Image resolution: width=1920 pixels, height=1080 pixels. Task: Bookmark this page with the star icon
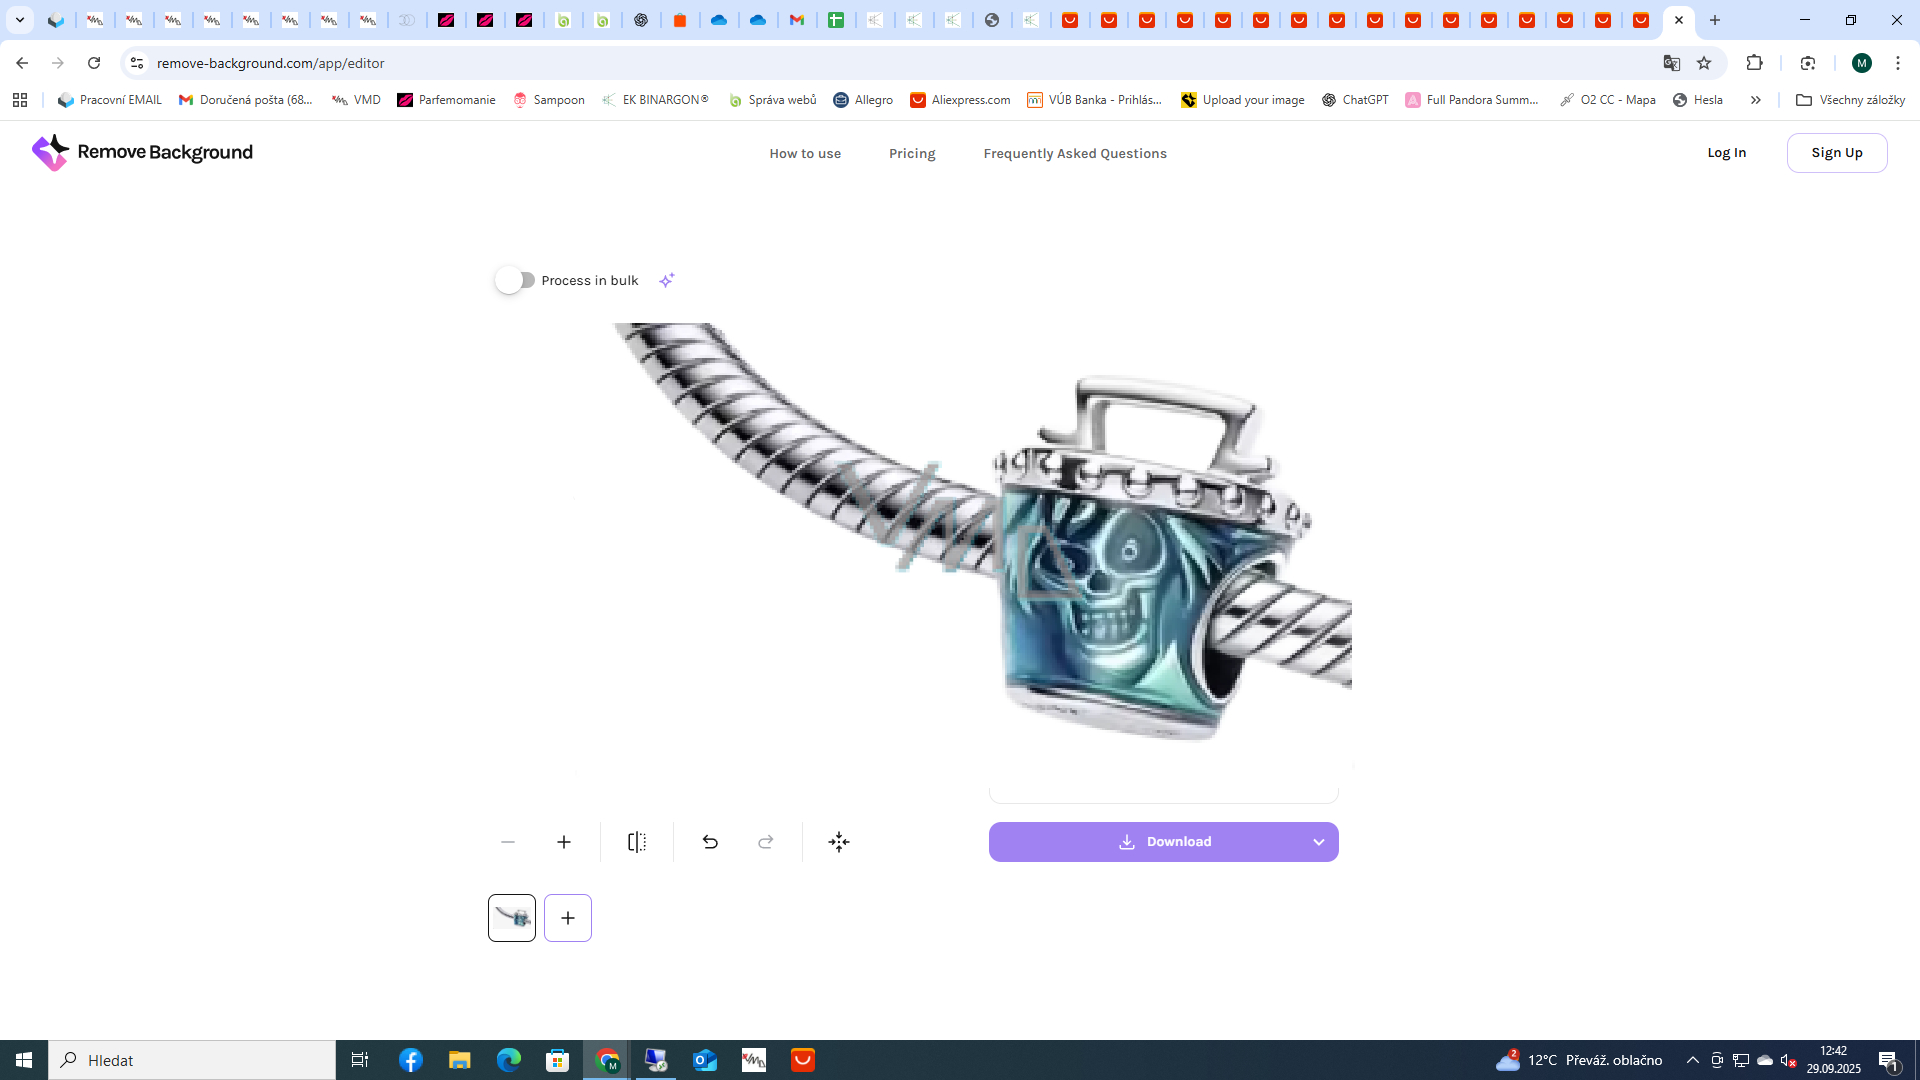(x=1704, y=63)
